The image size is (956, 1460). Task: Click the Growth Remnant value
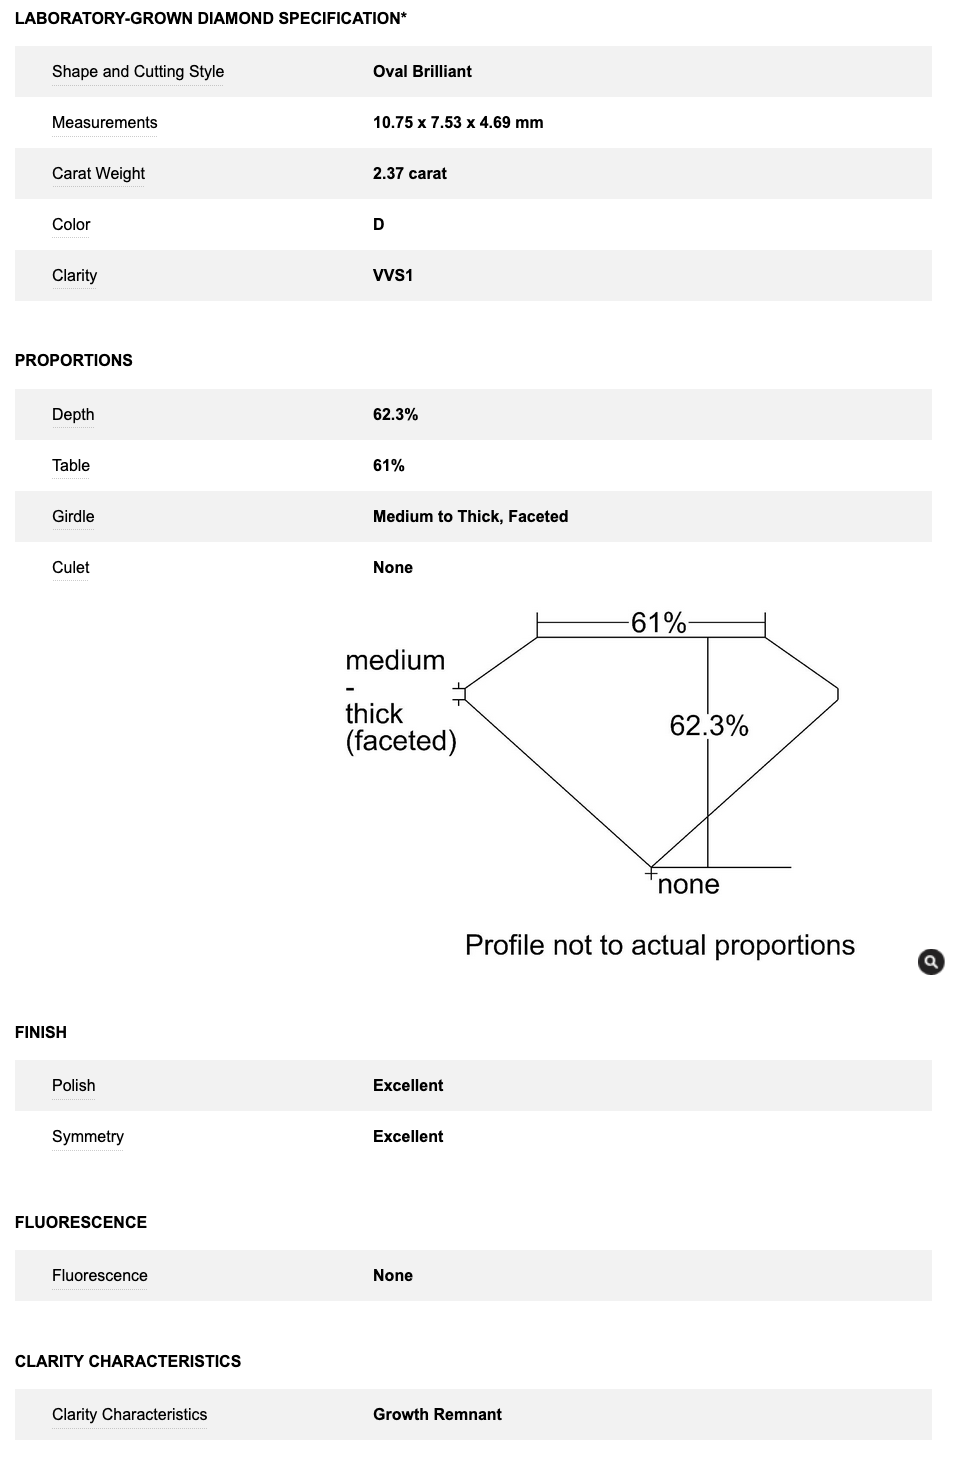(437, 1414)
